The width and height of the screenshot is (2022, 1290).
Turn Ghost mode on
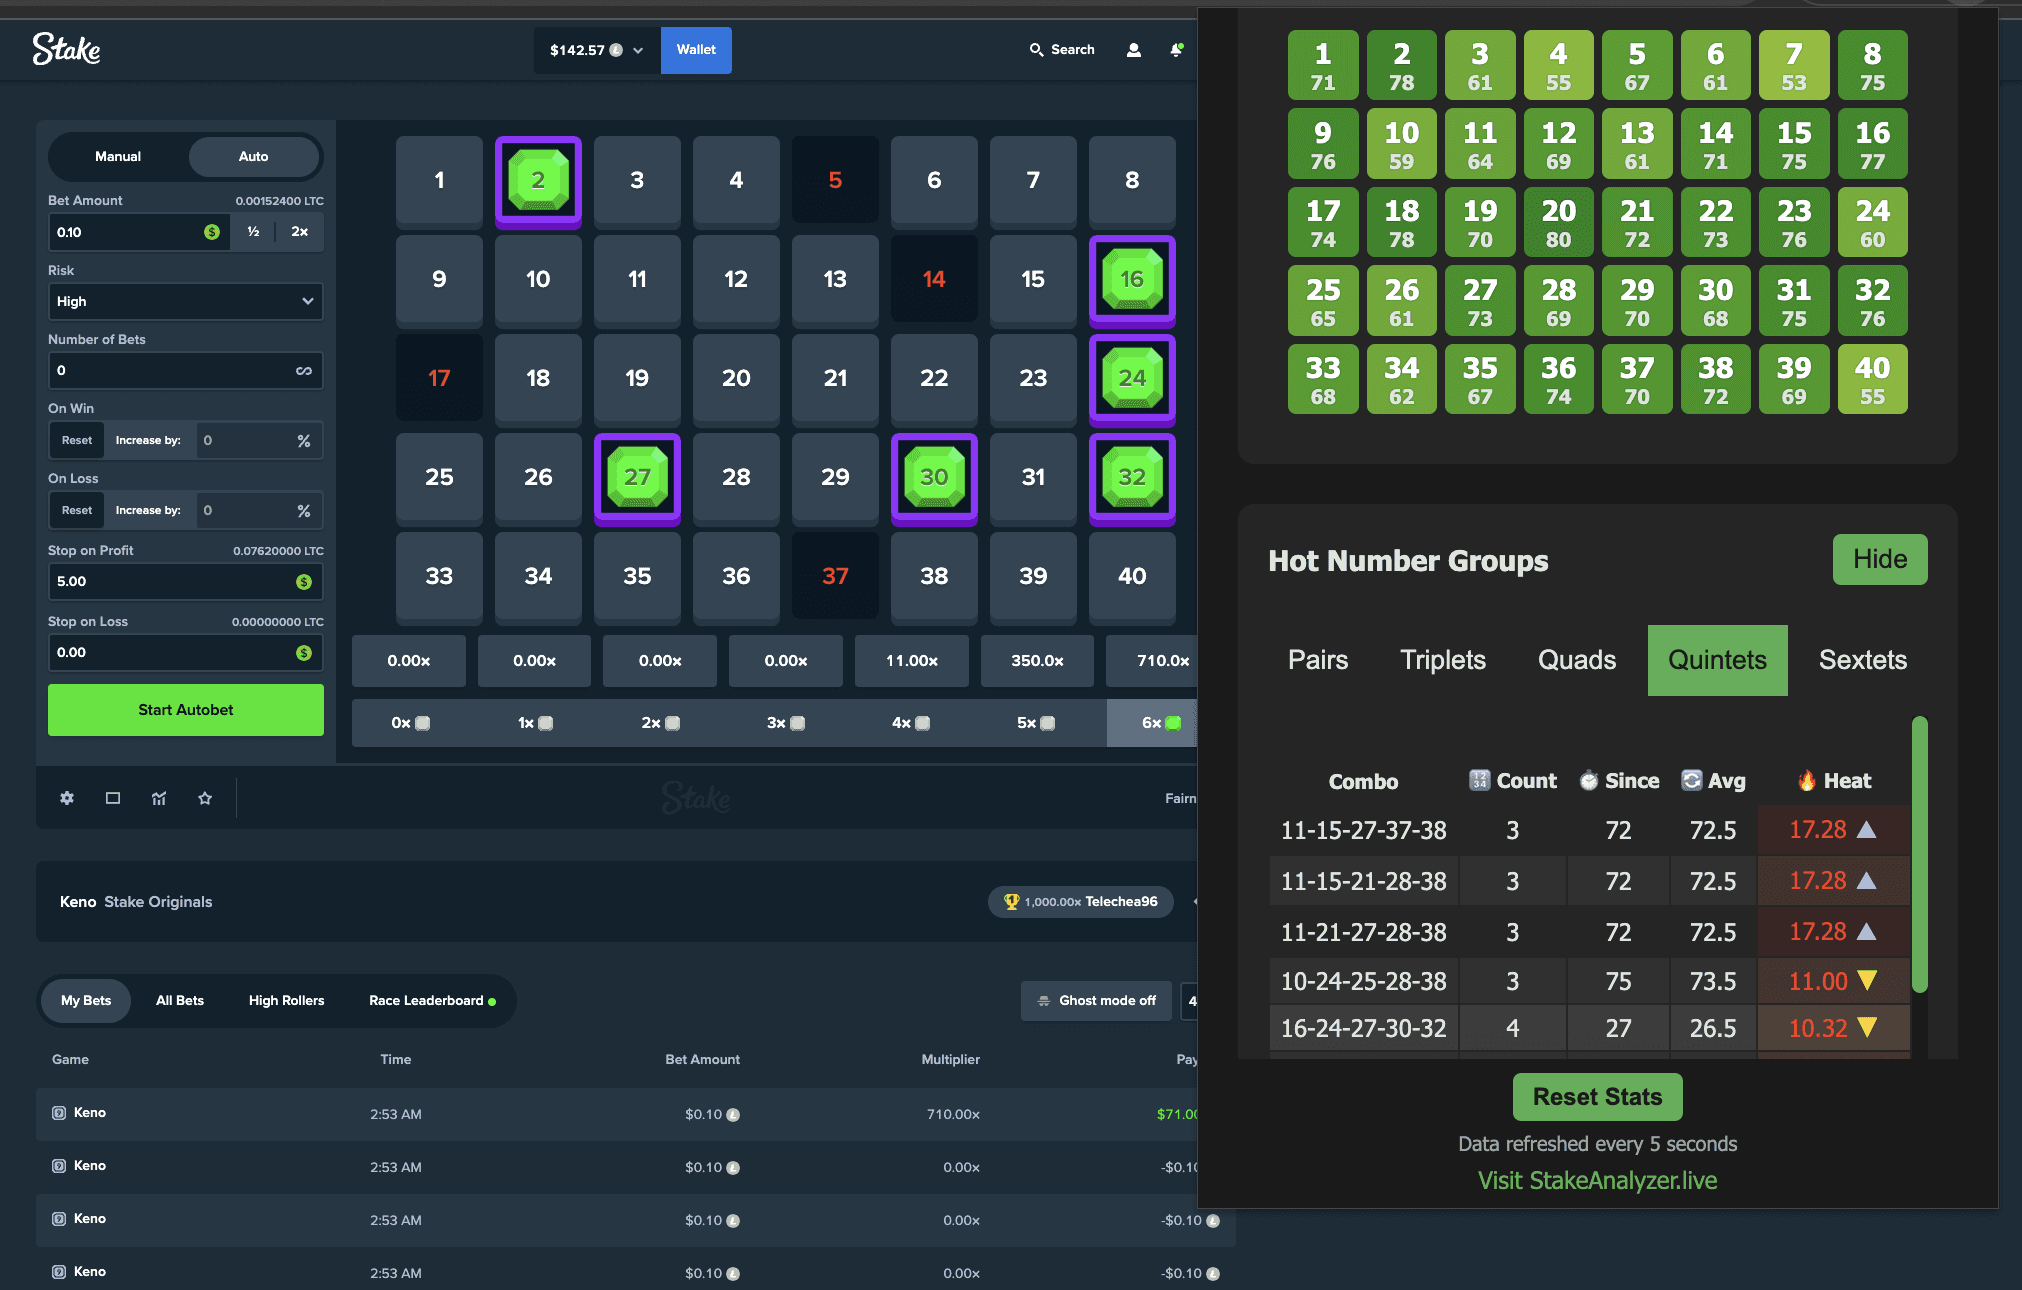tap(1096, 1000)
